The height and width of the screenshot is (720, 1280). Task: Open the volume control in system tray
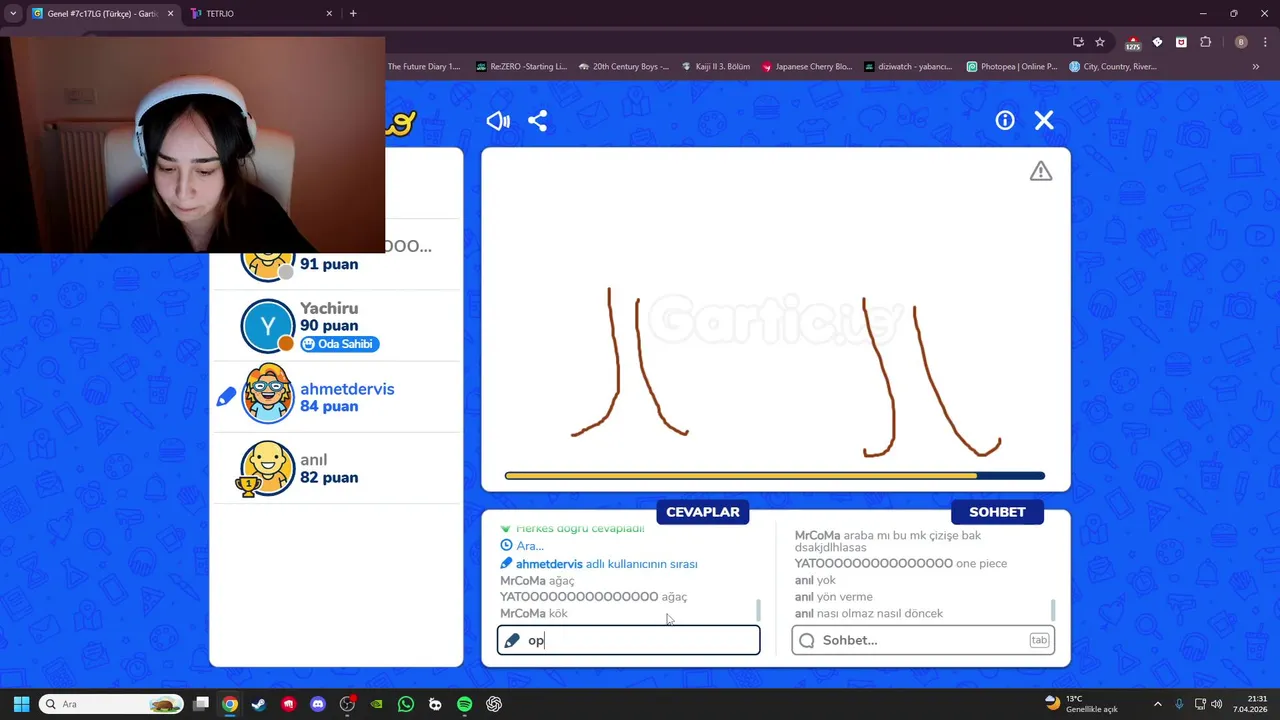tap(1216, 704)
